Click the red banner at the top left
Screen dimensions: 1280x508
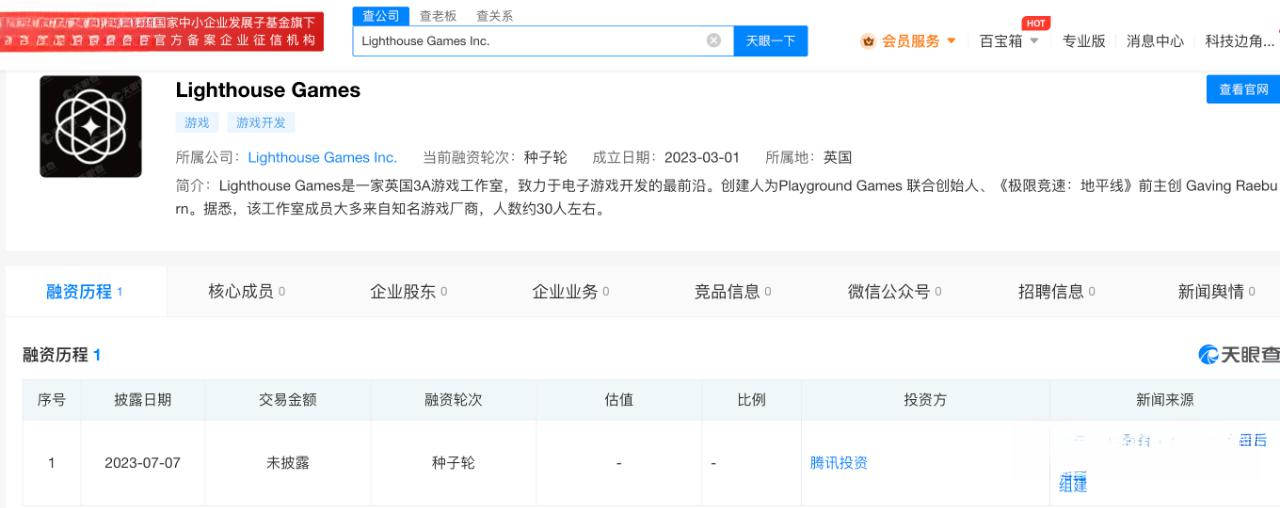(162, 32)
